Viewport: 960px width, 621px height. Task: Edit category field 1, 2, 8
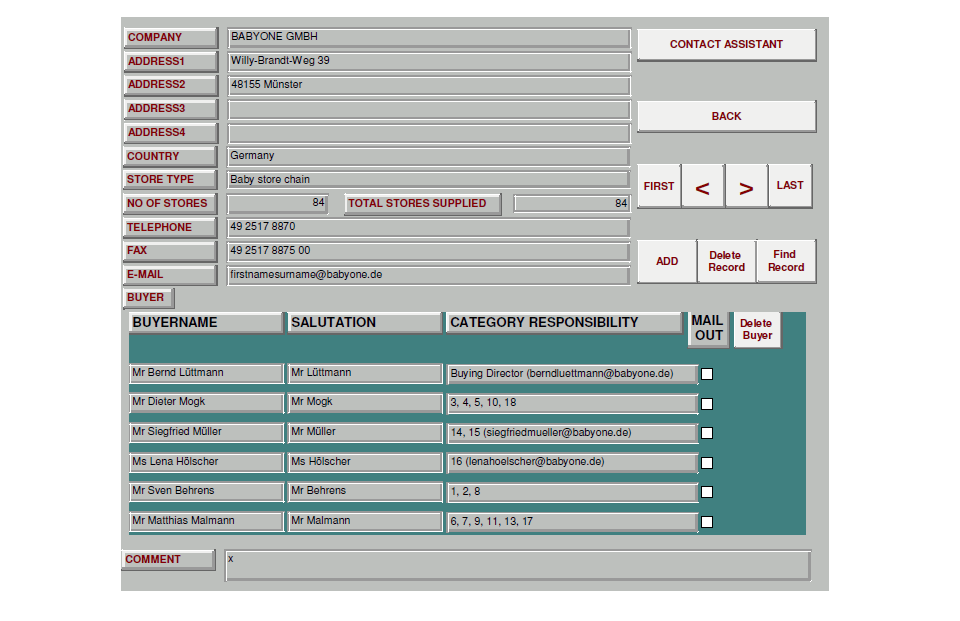tap(572, 492)
